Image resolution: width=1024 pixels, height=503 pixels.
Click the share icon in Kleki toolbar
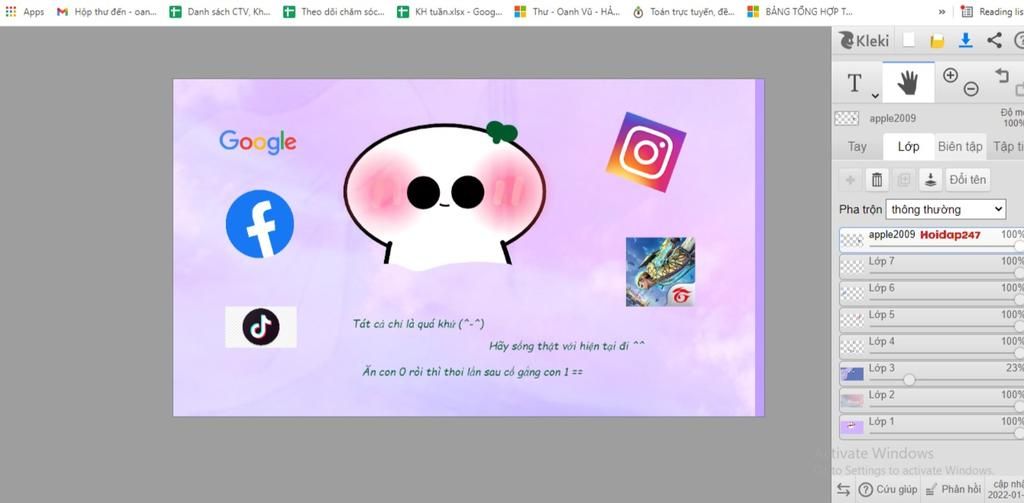994,41
